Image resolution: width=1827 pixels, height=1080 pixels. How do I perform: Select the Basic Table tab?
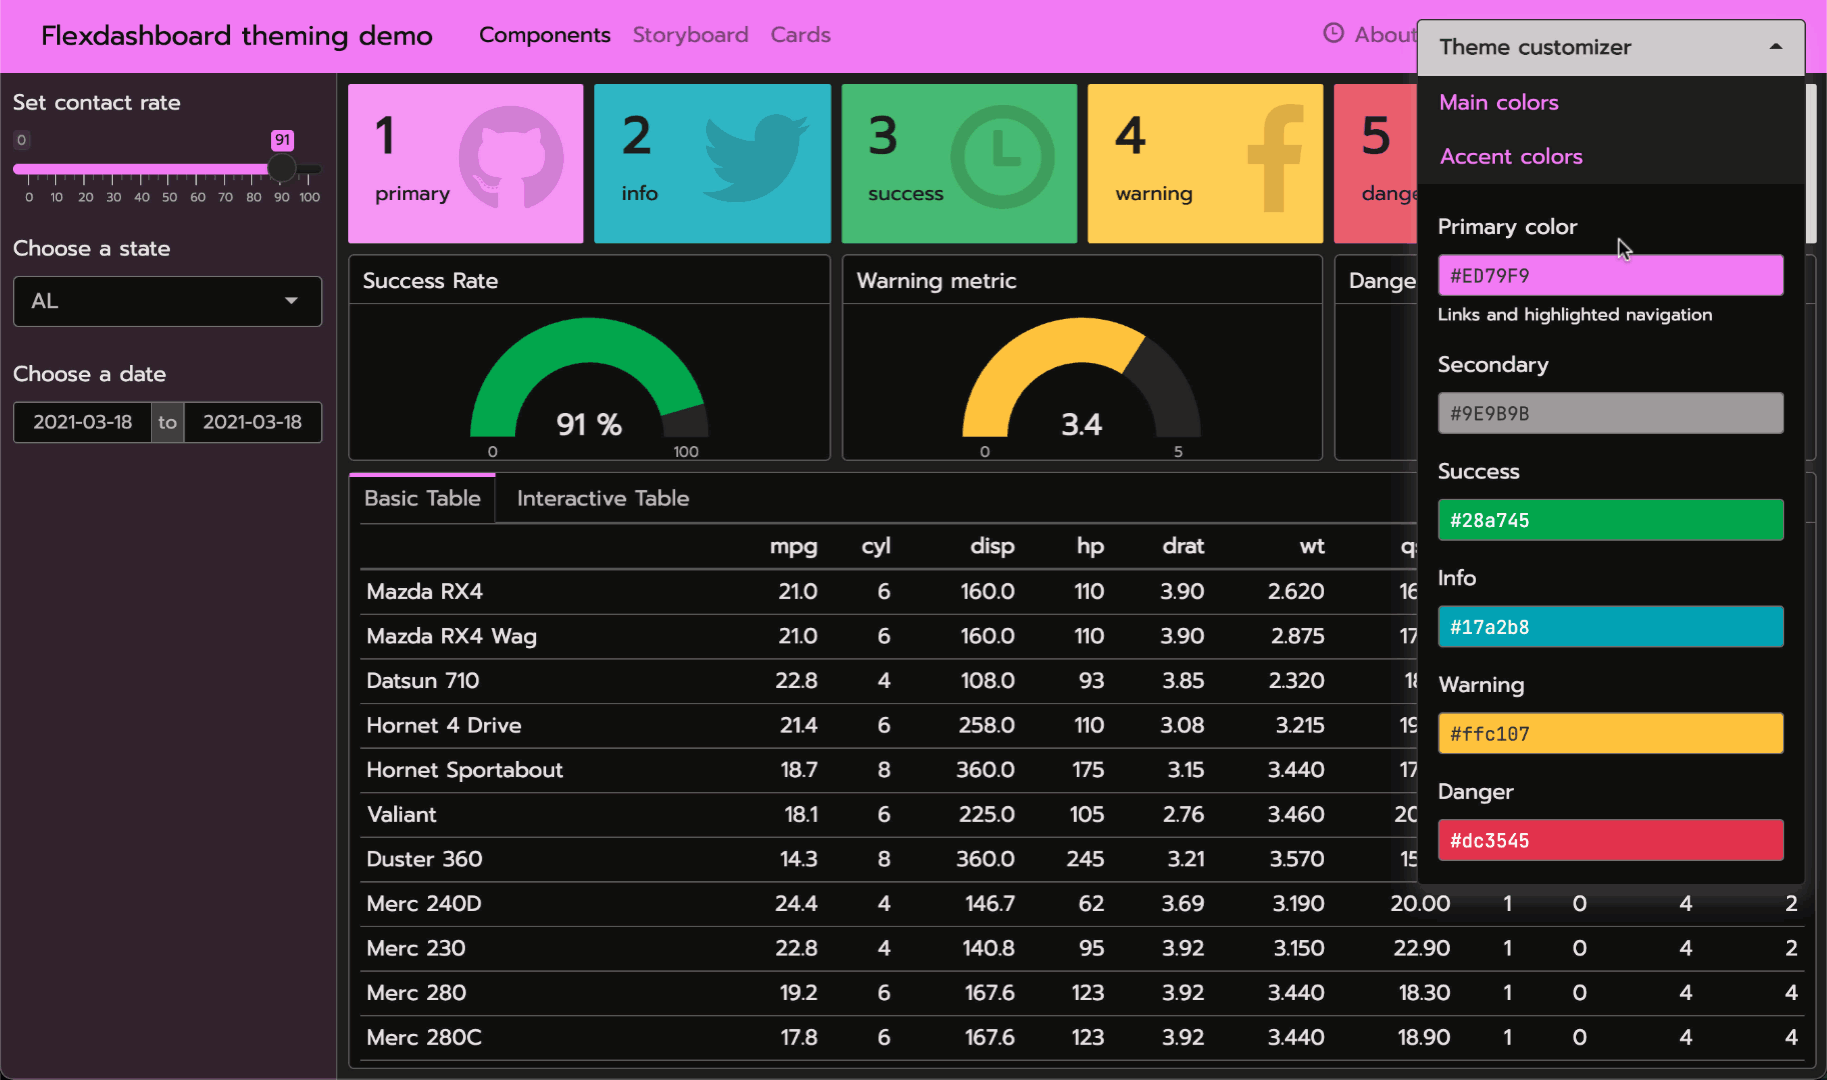(422, 498)
